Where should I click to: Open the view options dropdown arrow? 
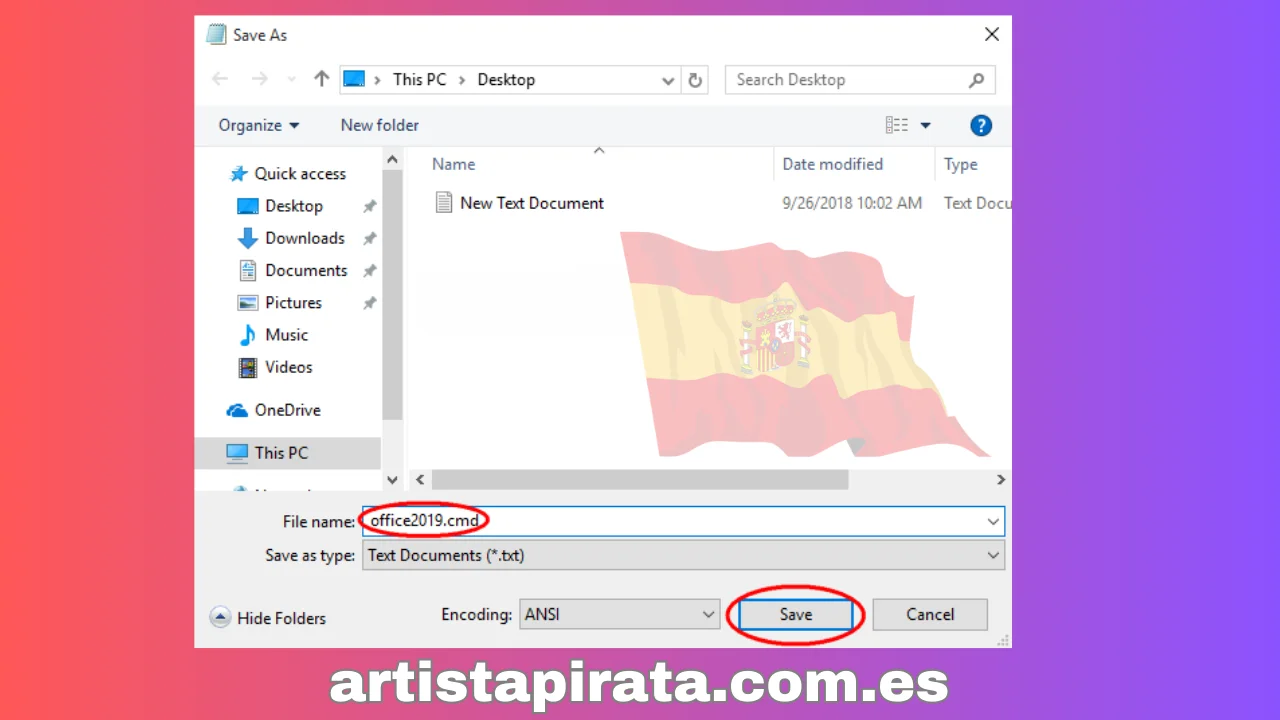[x=925, y=125]
